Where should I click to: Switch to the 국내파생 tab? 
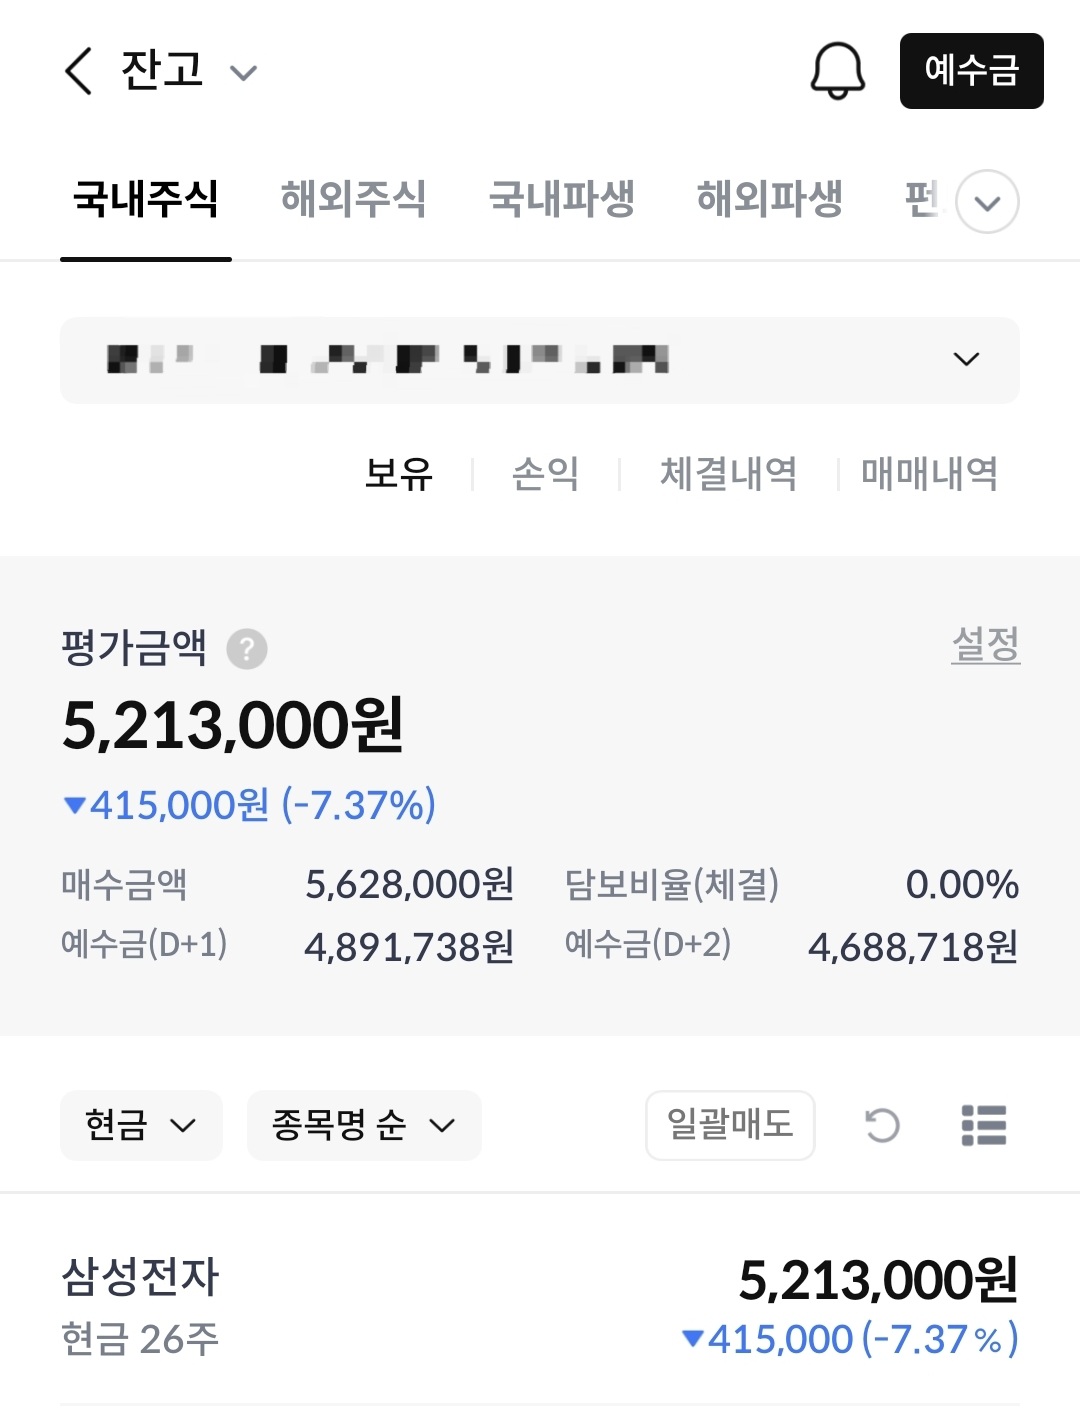[561, 198]
